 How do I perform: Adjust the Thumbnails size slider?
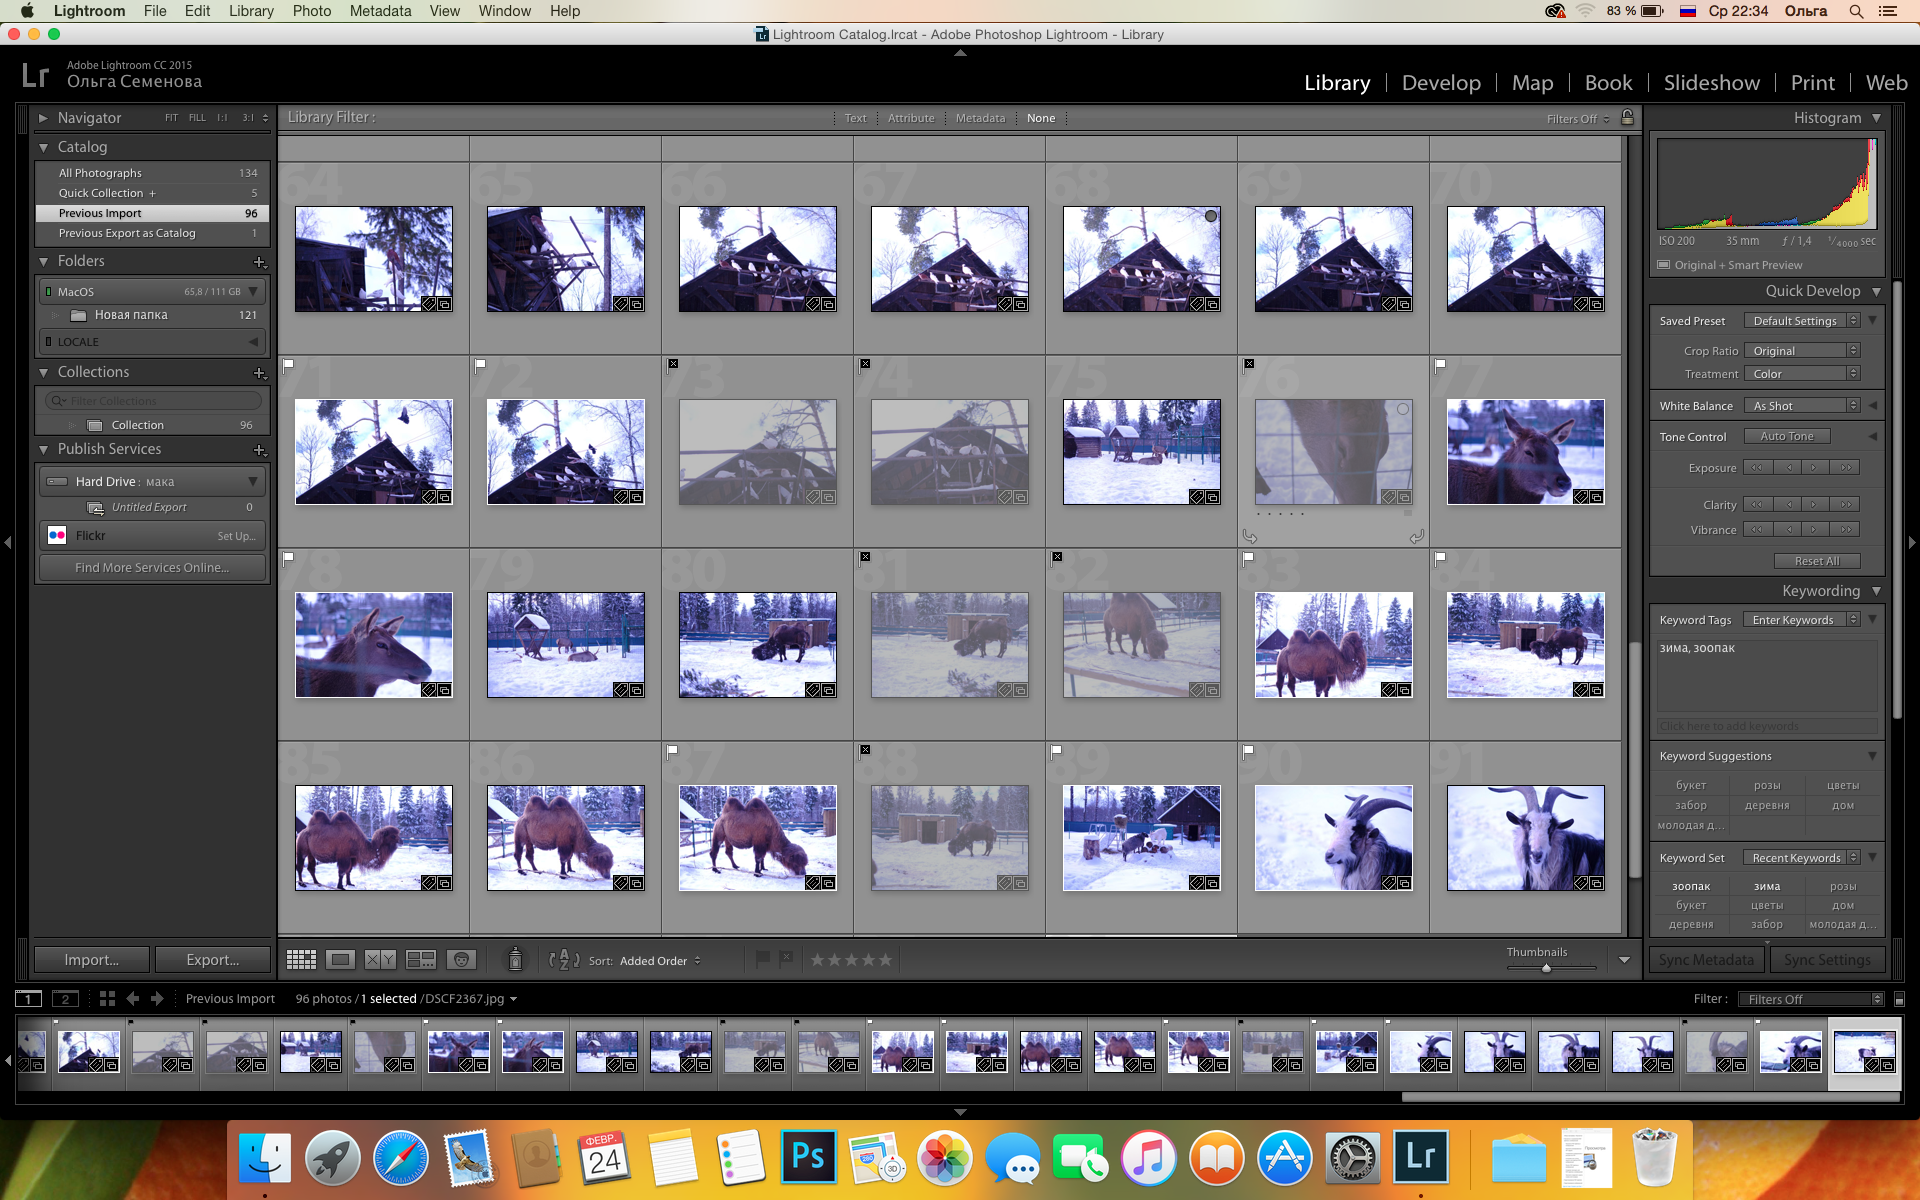1546,968
